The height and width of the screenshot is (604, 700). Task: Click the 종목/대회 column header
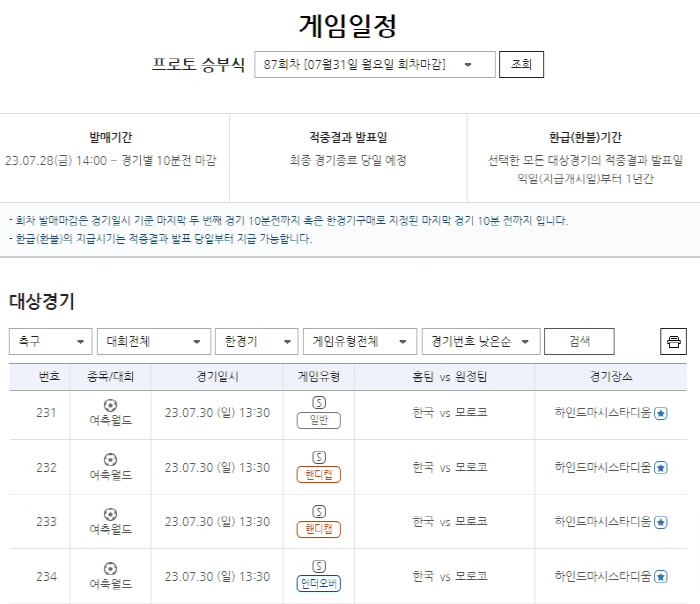pyautogui.click(x=110, y=377)
